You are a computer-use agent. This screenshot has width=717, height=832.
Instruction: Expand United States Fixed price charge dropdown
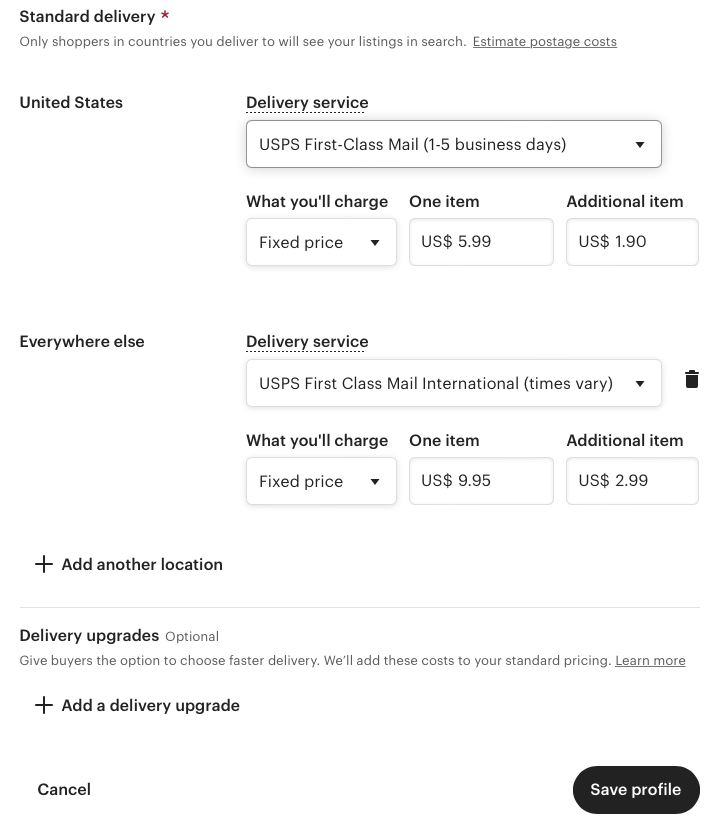[x=321, y=242]
